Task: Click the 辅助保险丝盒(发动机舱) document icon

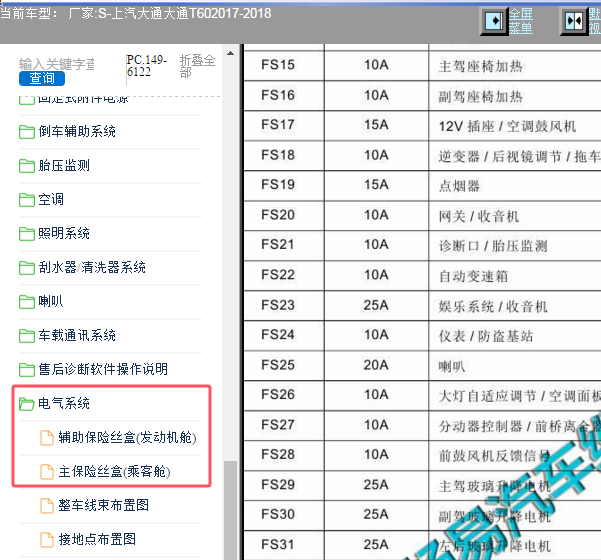Action: (47, 438)
